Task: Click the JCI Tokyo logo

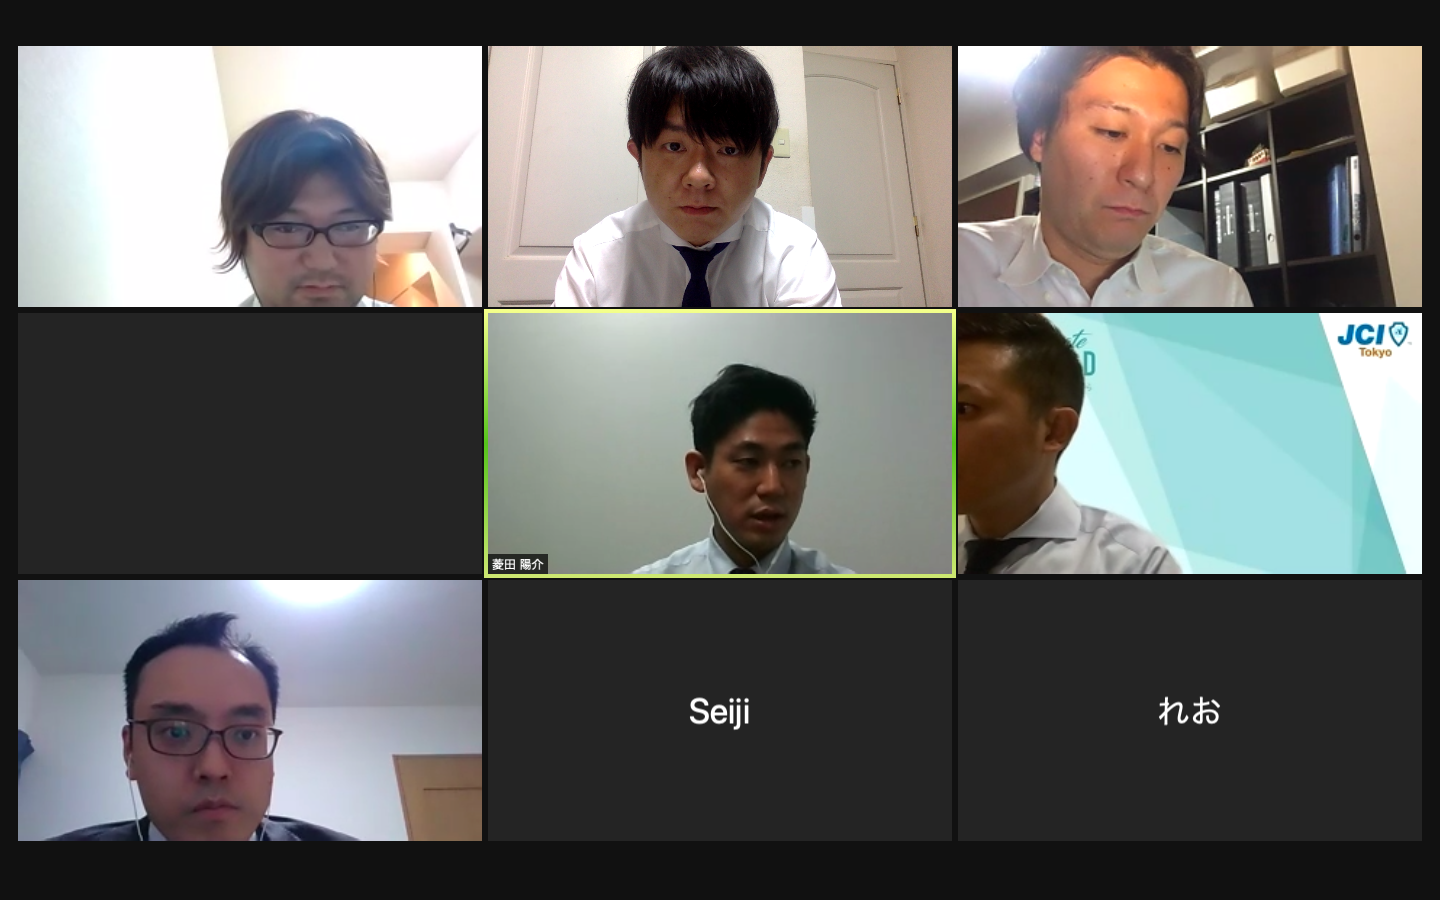Action: (x=1374, y=339)
